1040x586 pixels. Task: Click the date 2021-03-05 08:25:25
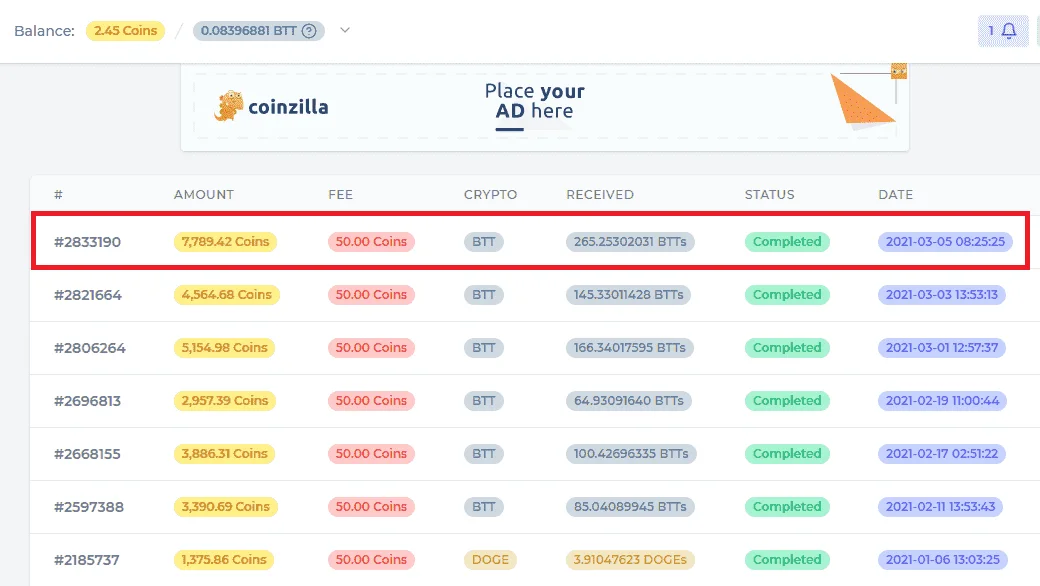pyautogui.click(x=945, y=241)
